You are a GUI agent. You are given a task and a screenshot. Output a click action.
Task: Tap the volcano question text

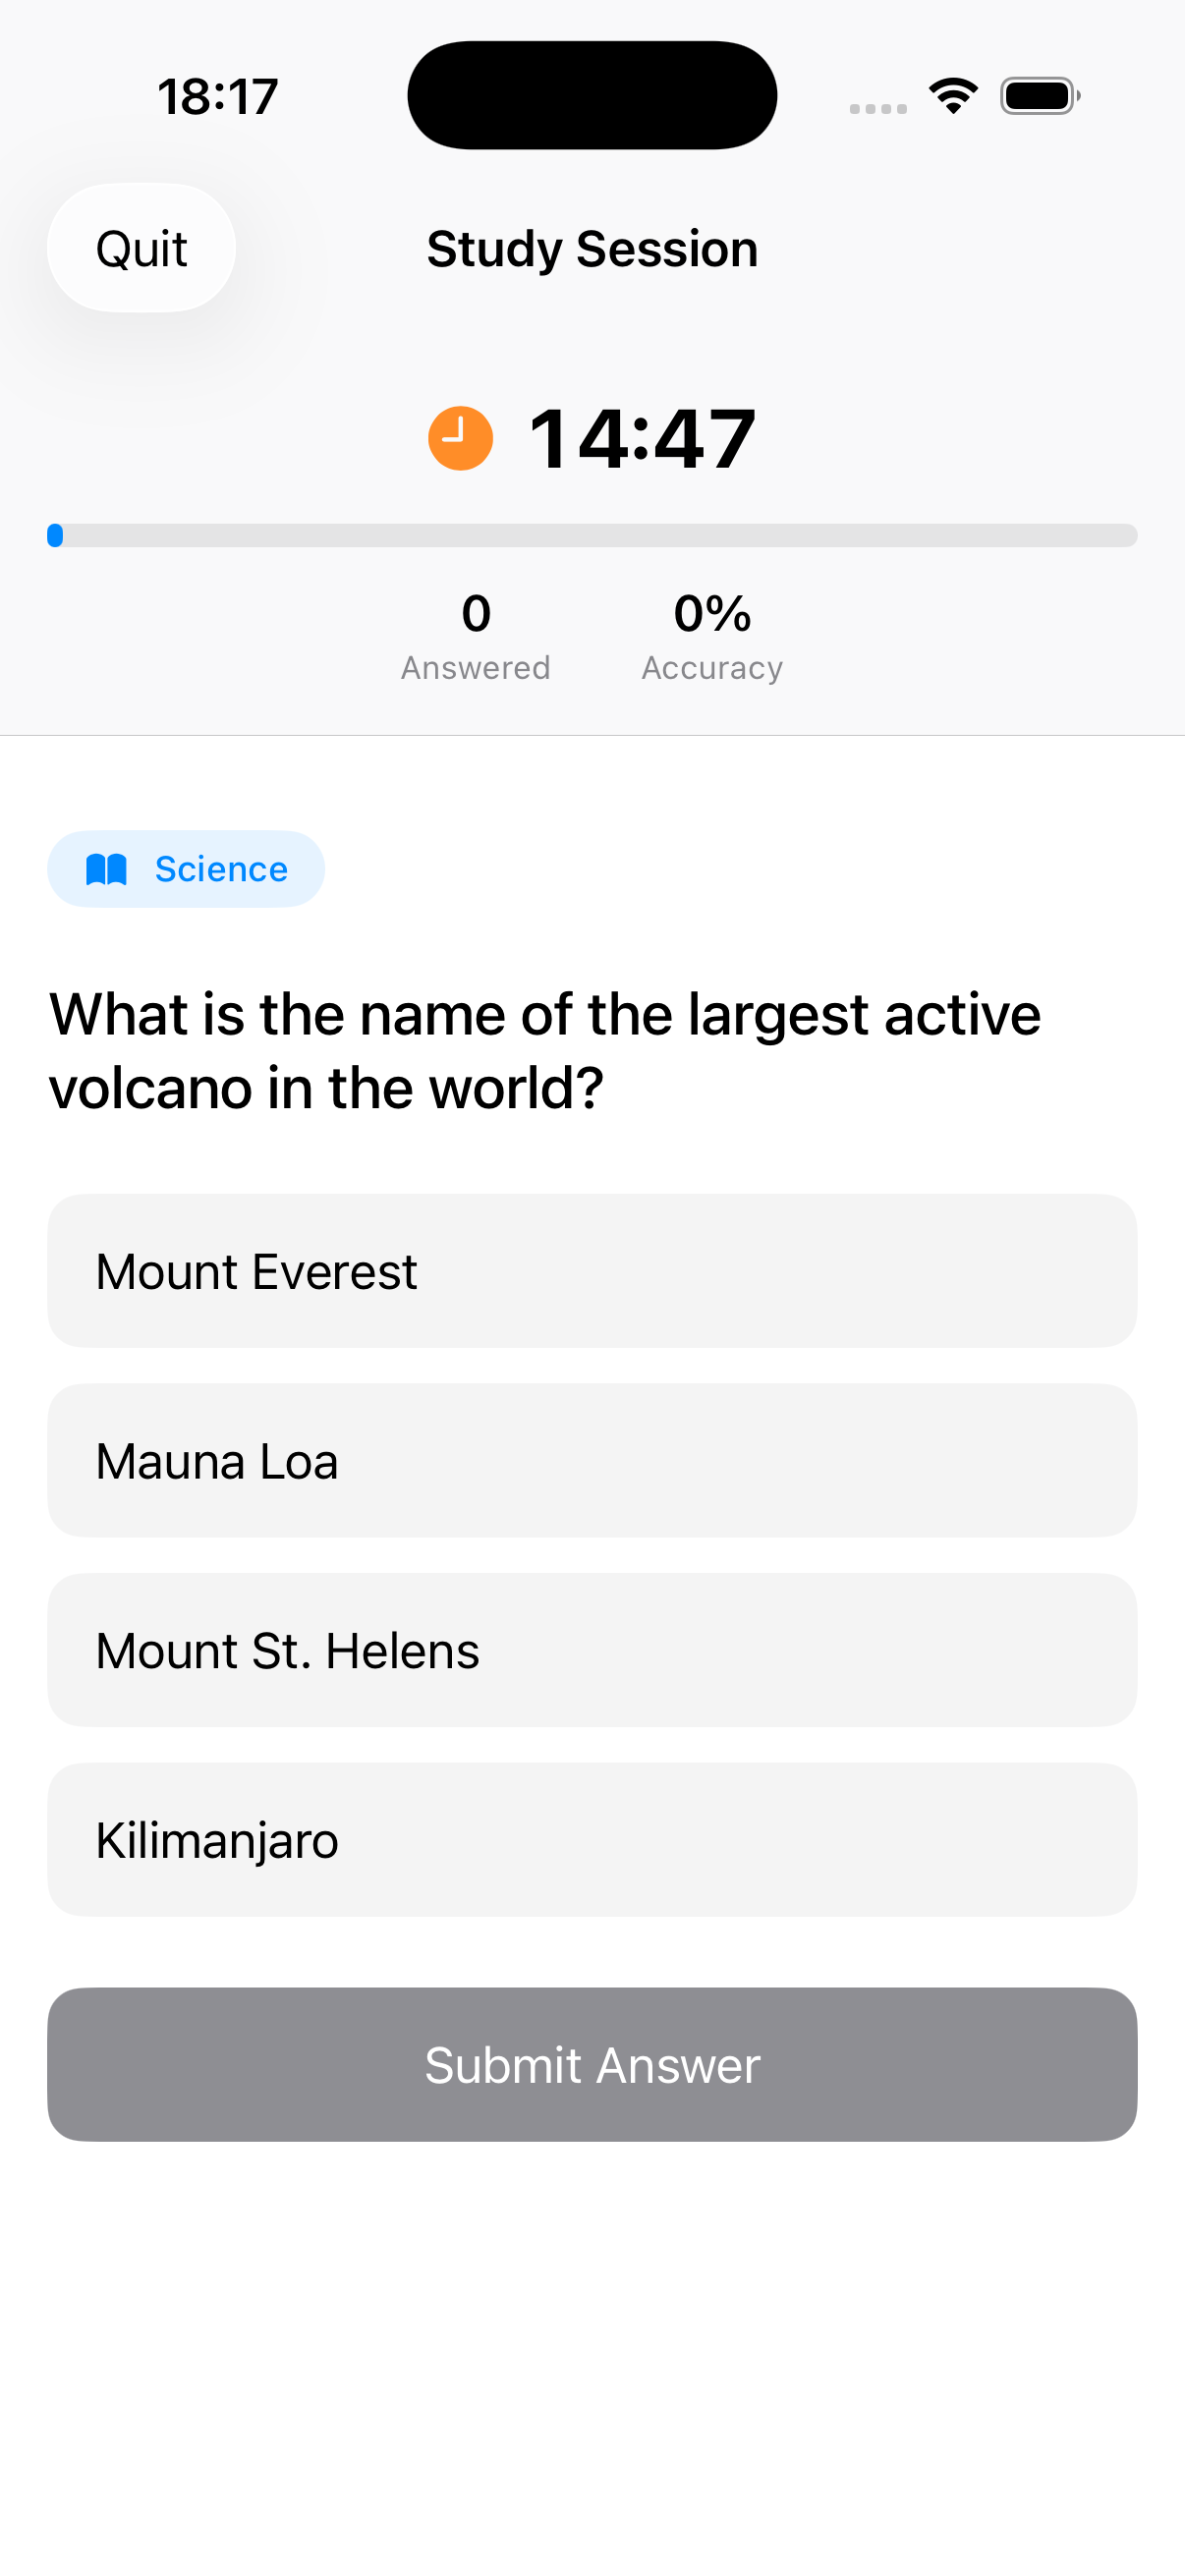point(546,1051)
